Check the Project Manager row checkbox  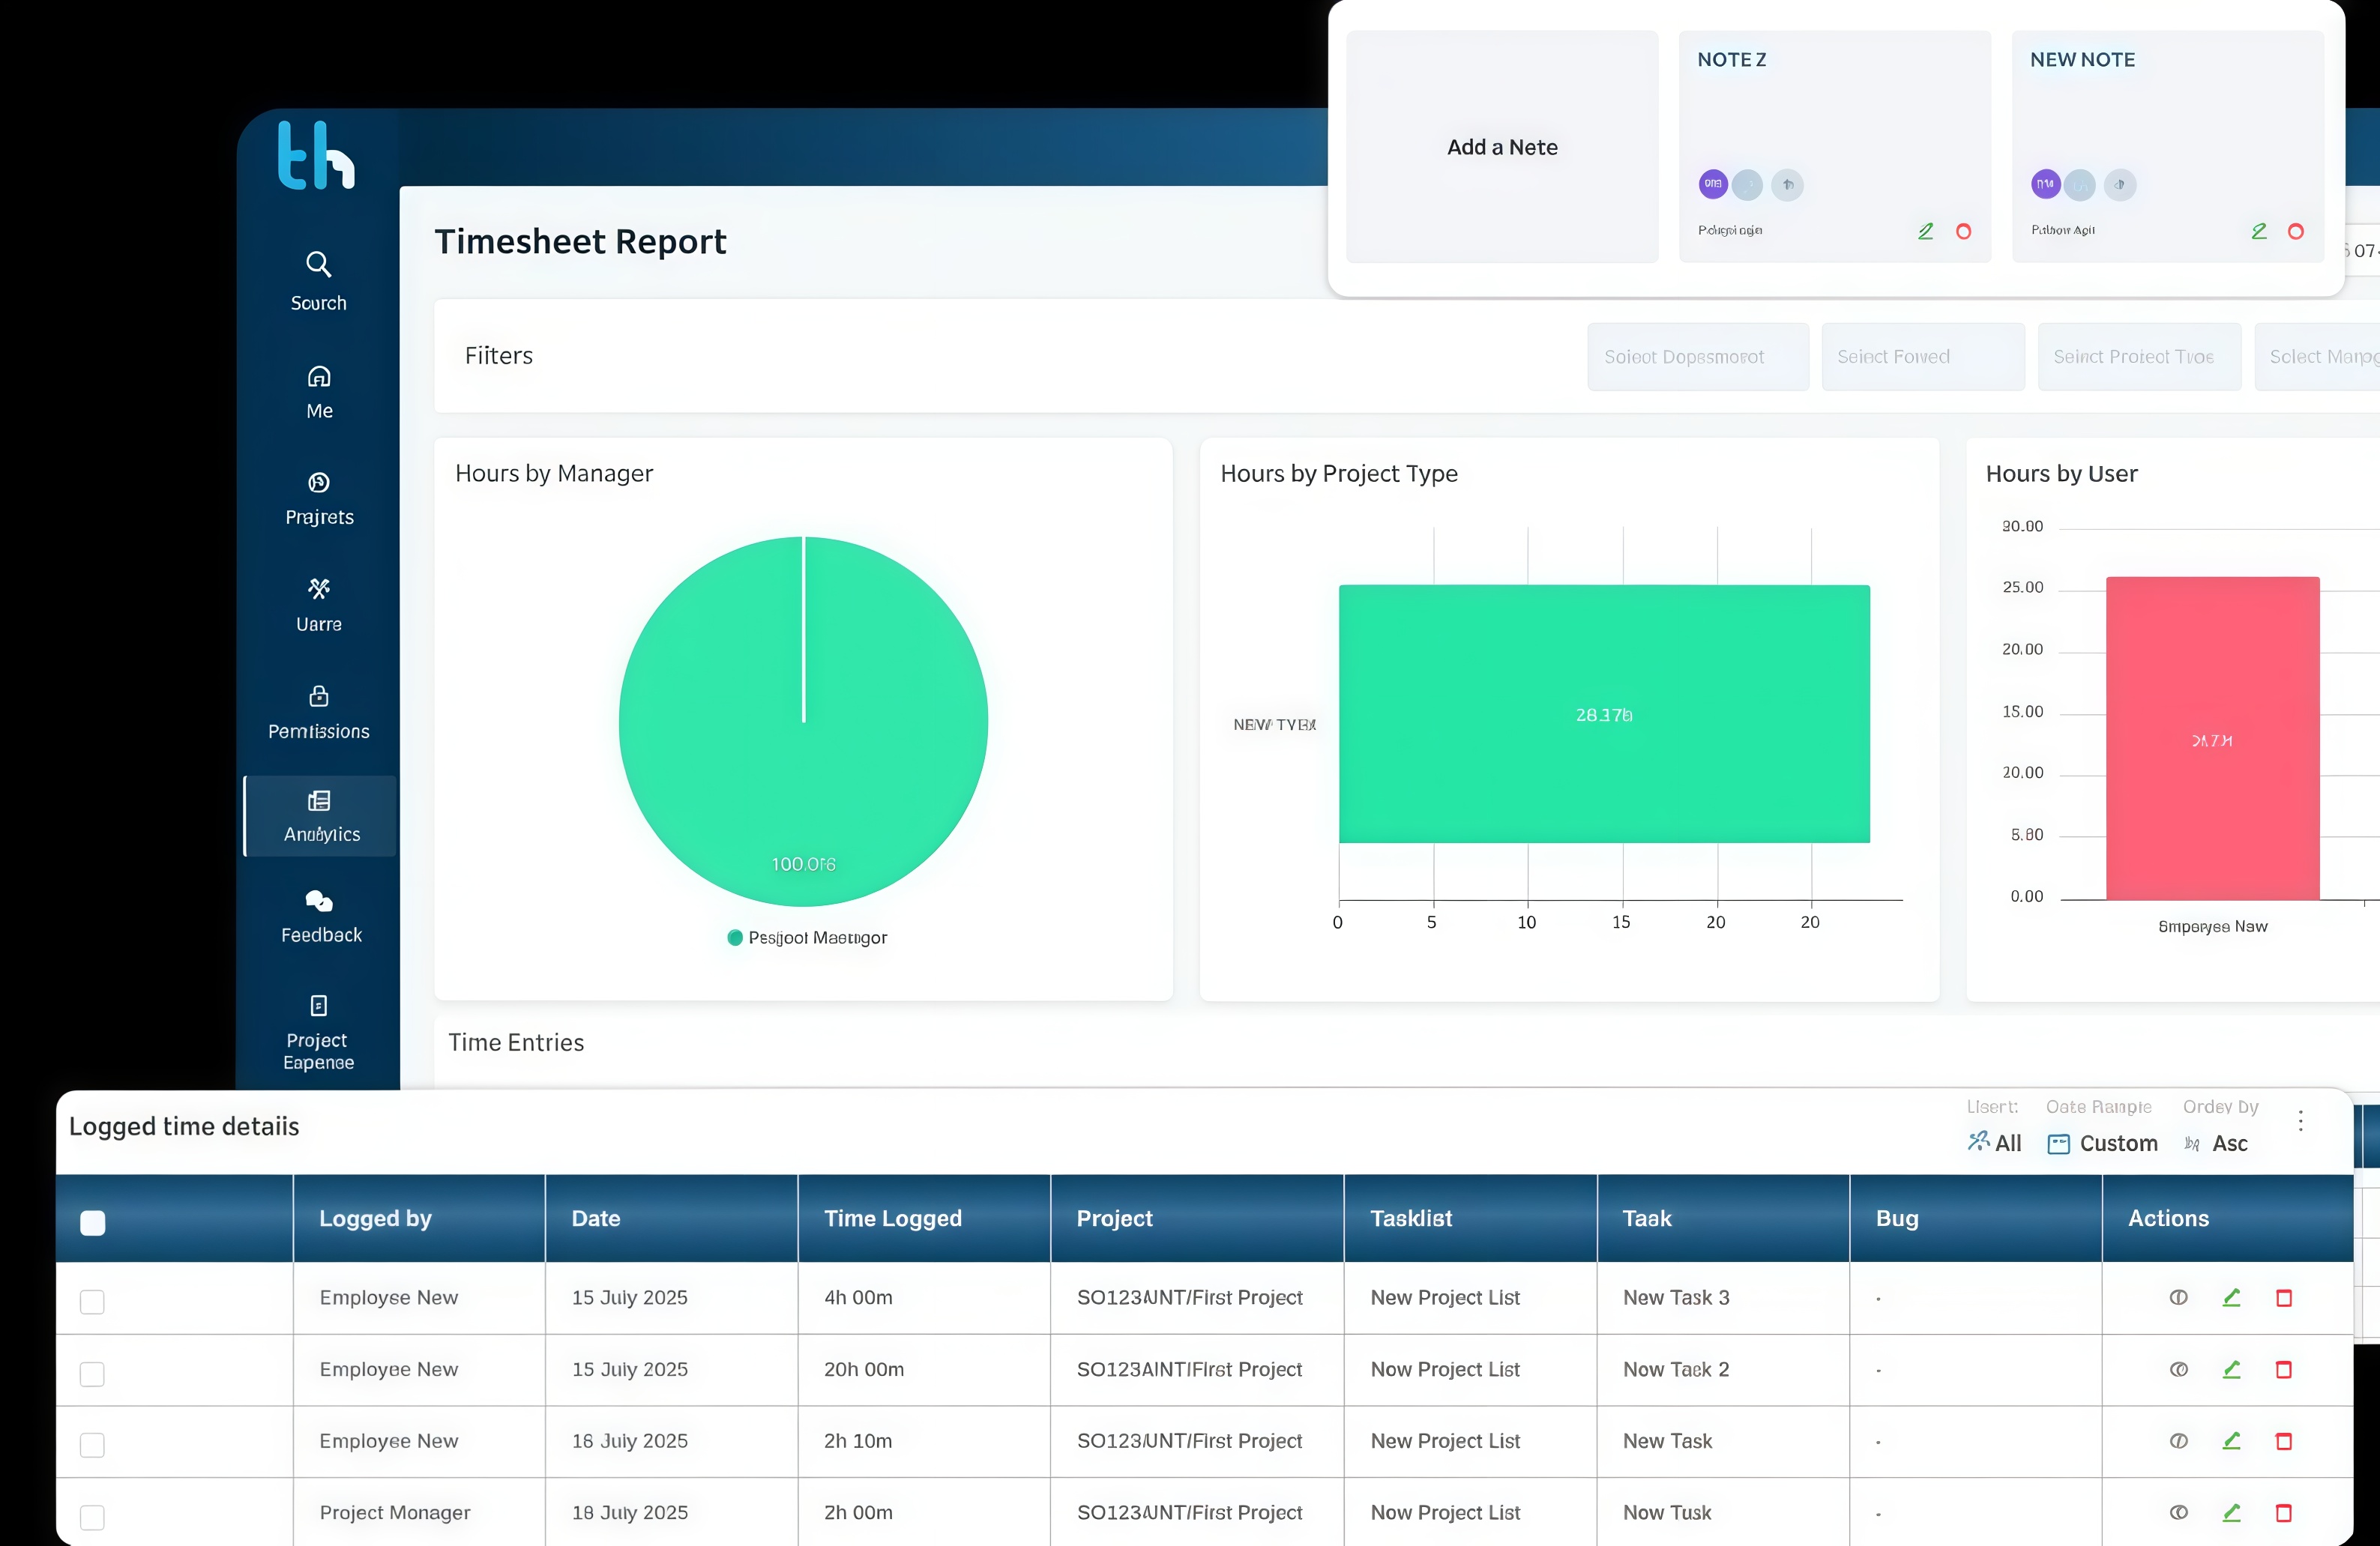pos(92,1517)
